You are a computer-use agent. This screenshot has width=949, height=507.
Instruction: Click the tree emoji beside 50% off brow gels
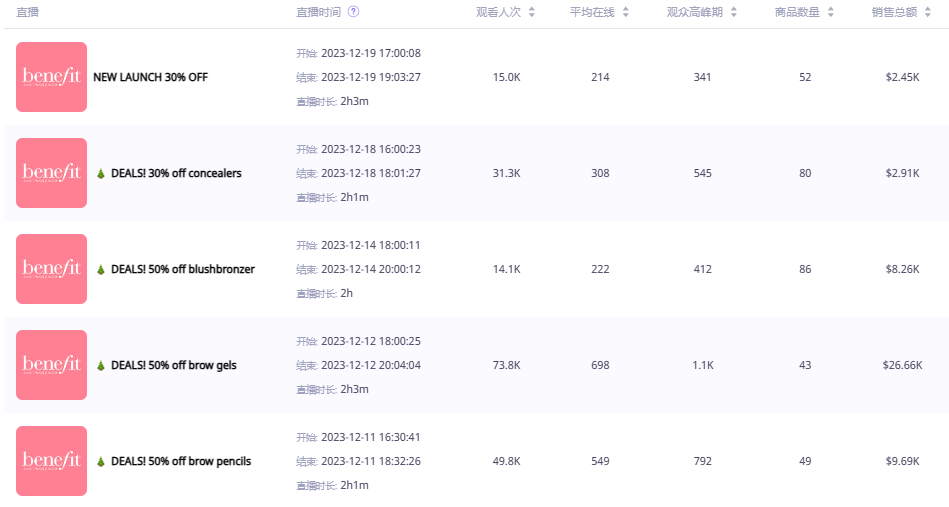[100, 365]
